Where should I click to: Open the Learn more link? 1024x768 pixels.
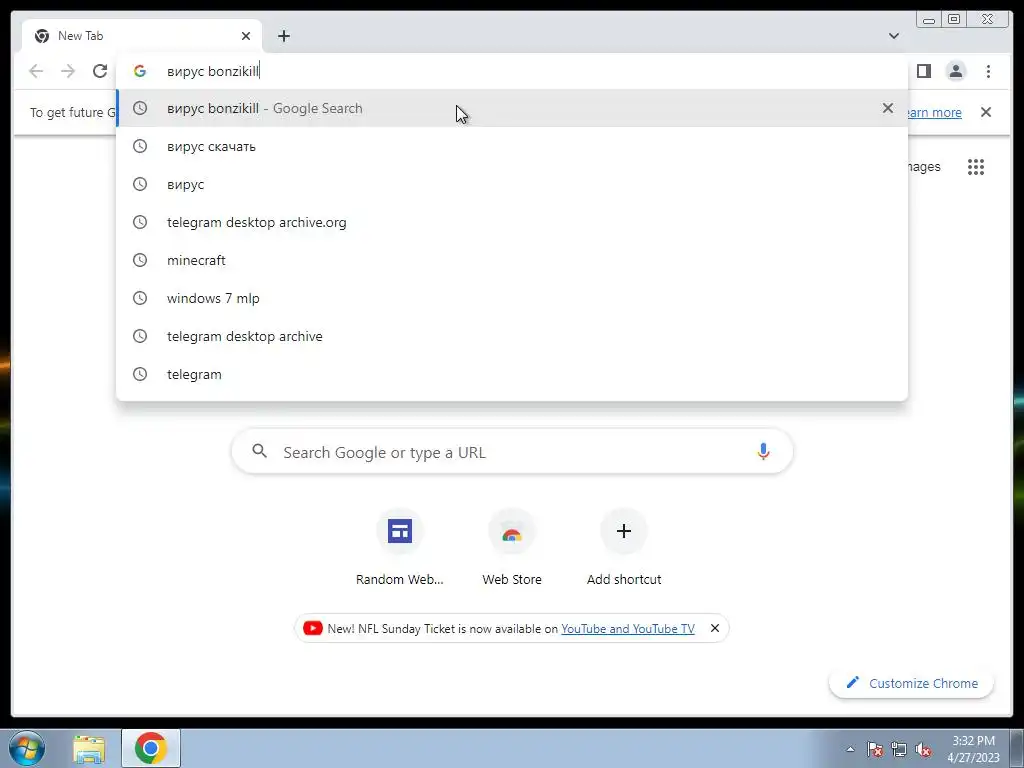coord(935,112)
